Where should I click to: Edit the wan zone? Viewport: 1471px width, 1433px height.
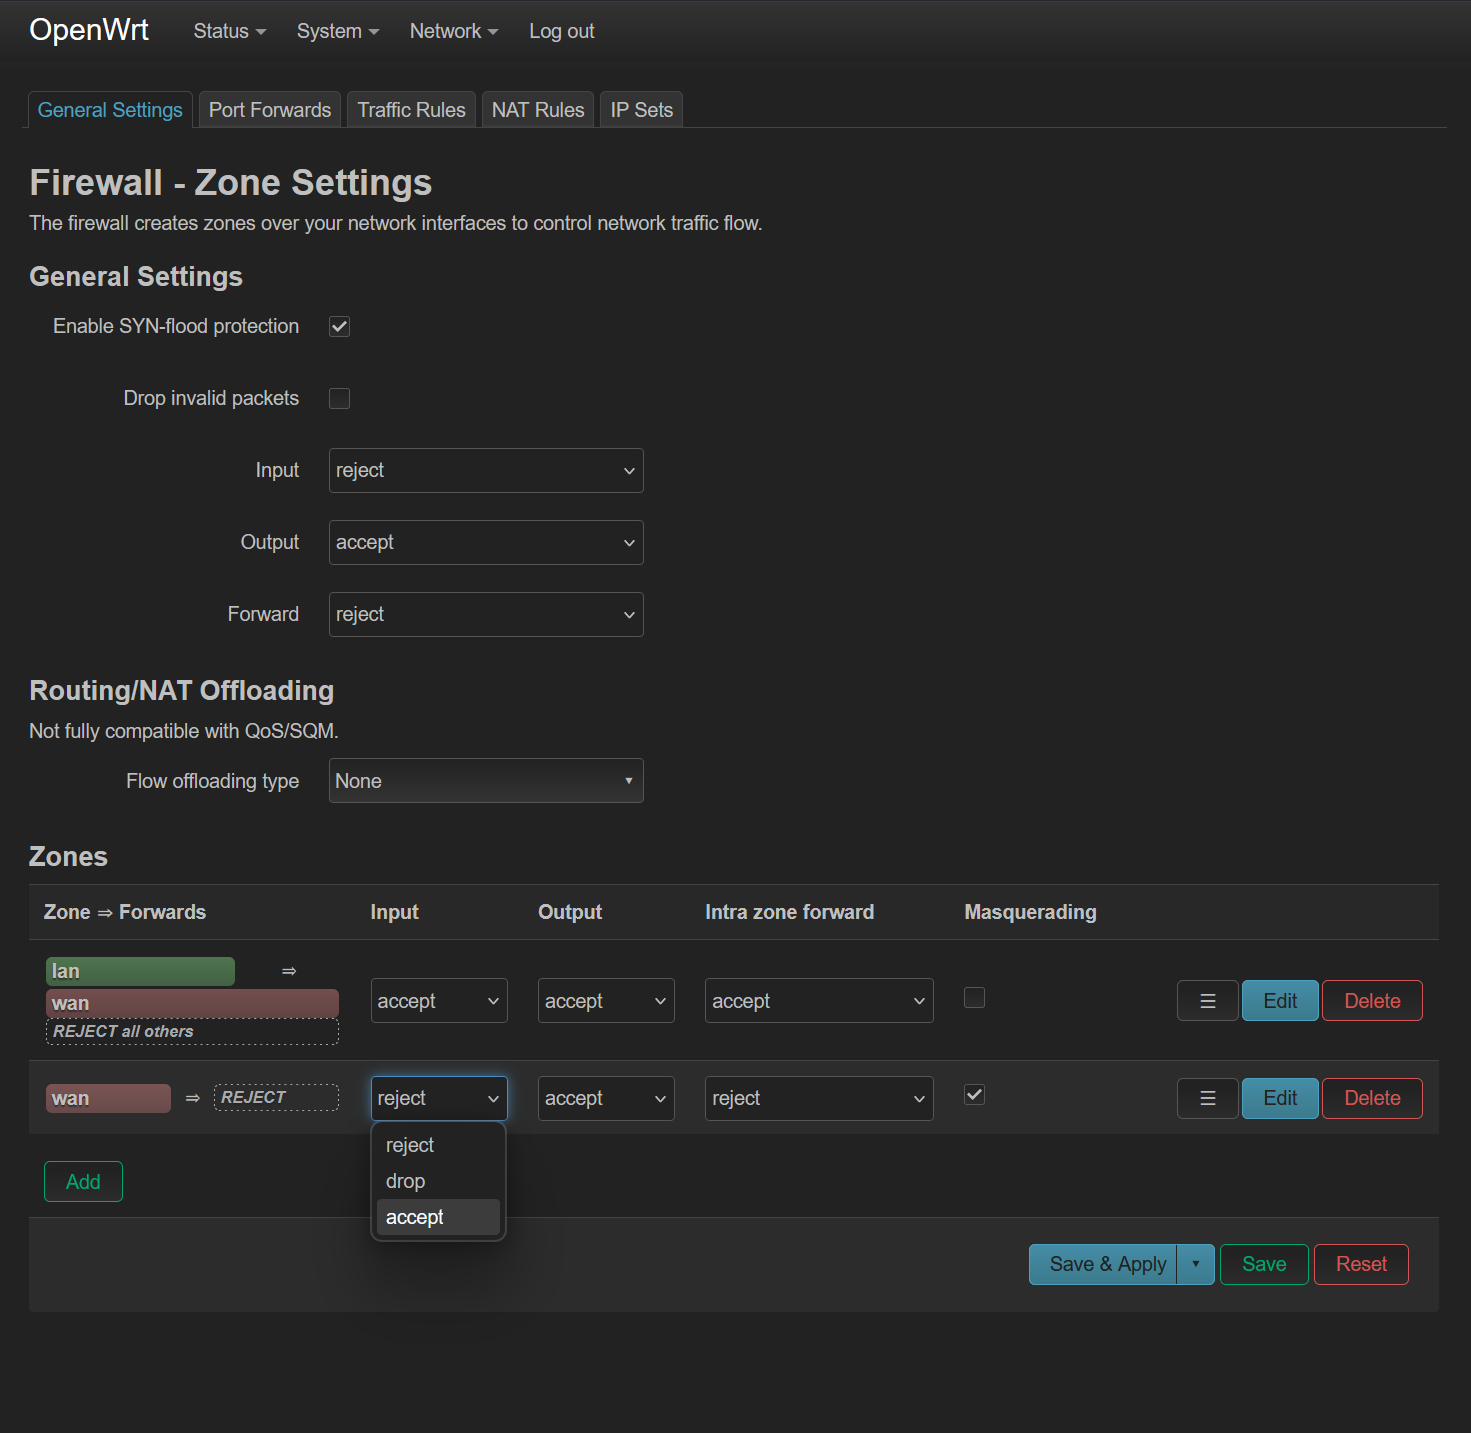click(1280, 1098)
